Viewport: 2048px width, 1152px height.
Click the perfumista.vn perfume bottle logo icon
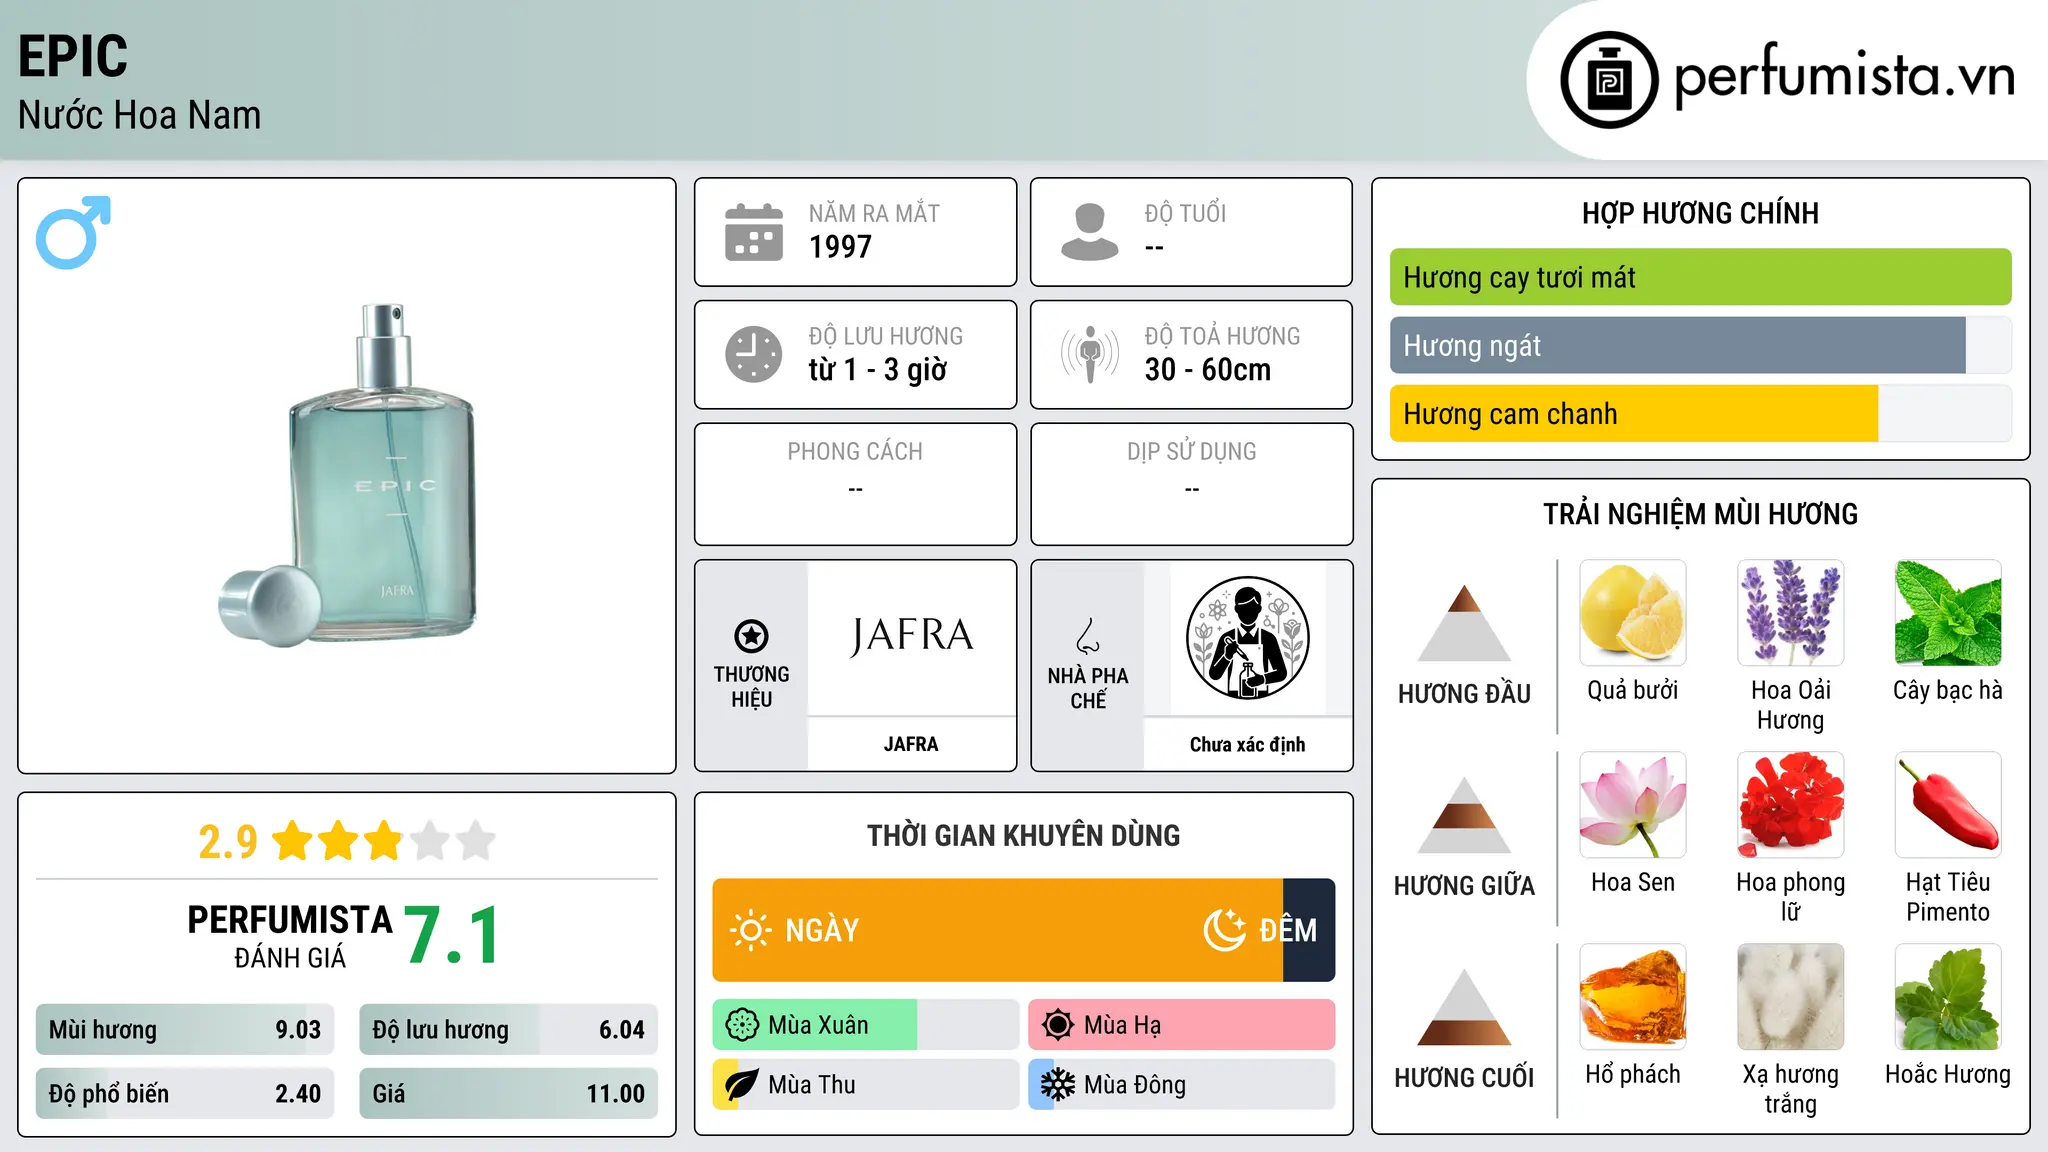pos(1609,80)
